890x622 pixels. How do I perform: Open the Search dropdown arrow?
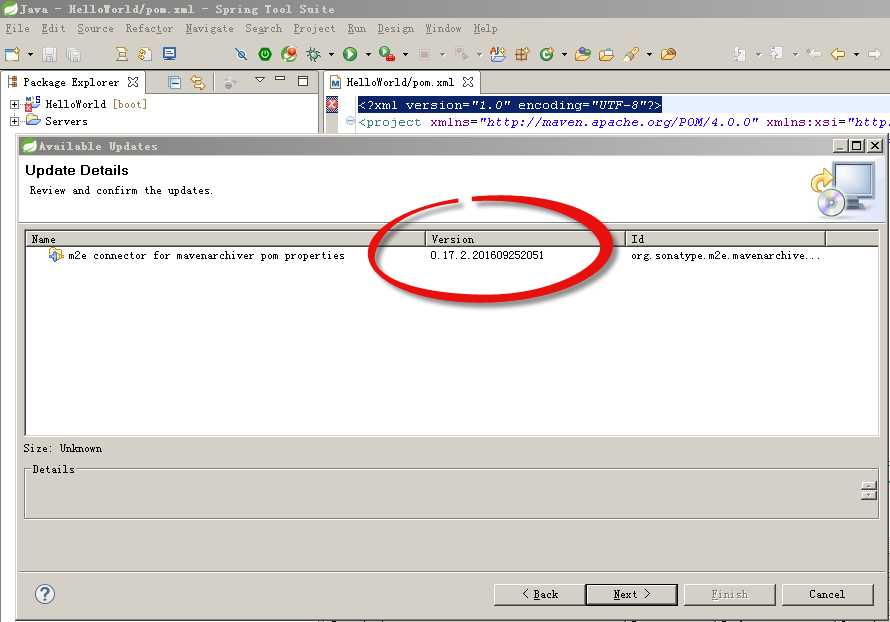pyautogui.click(x=649, y=54)
